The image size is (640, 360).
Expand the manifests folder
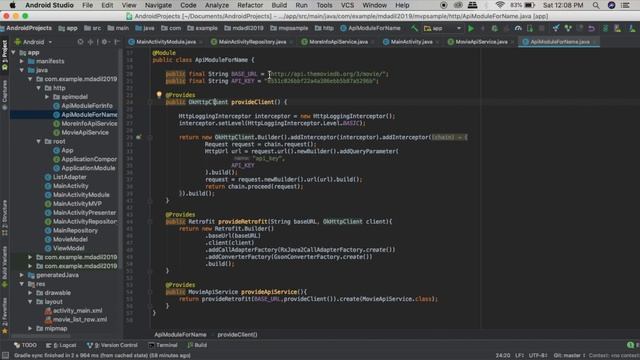pos(22,61)
